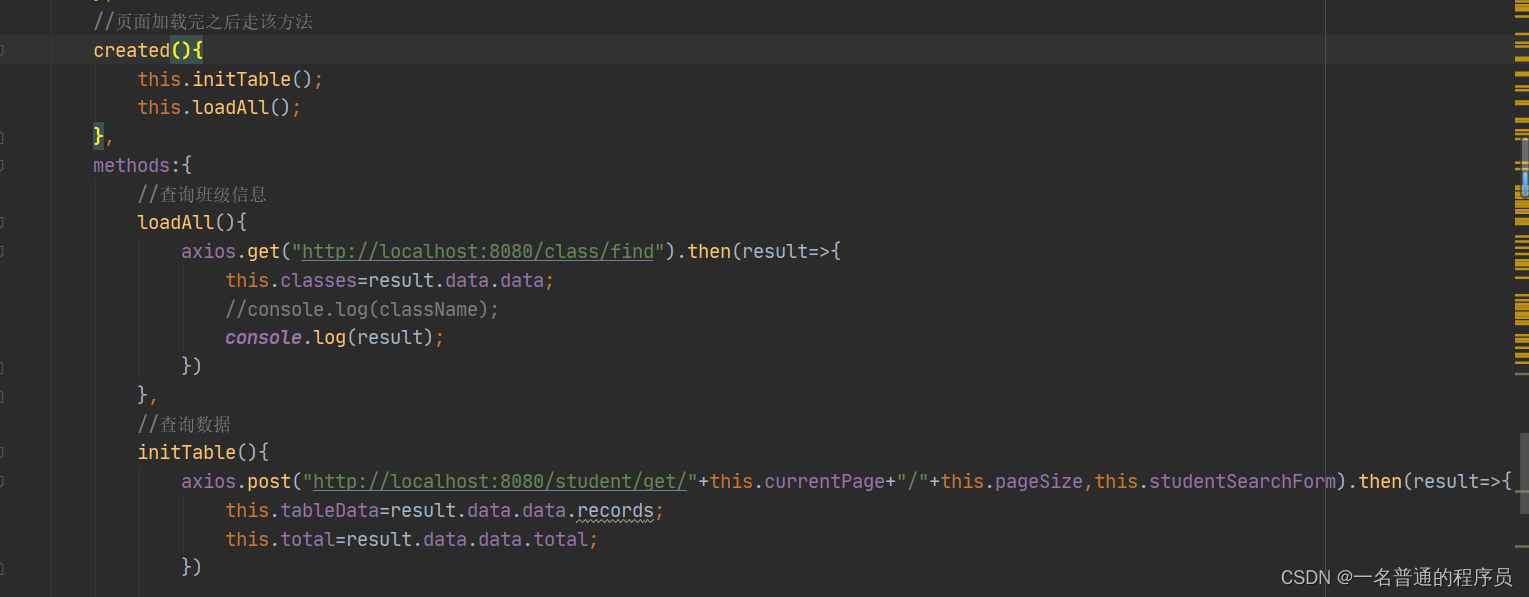The image size is (1529, 597).
Task: Click the CSDN @一名普通的程序员 text
Action: [1396, 577]
